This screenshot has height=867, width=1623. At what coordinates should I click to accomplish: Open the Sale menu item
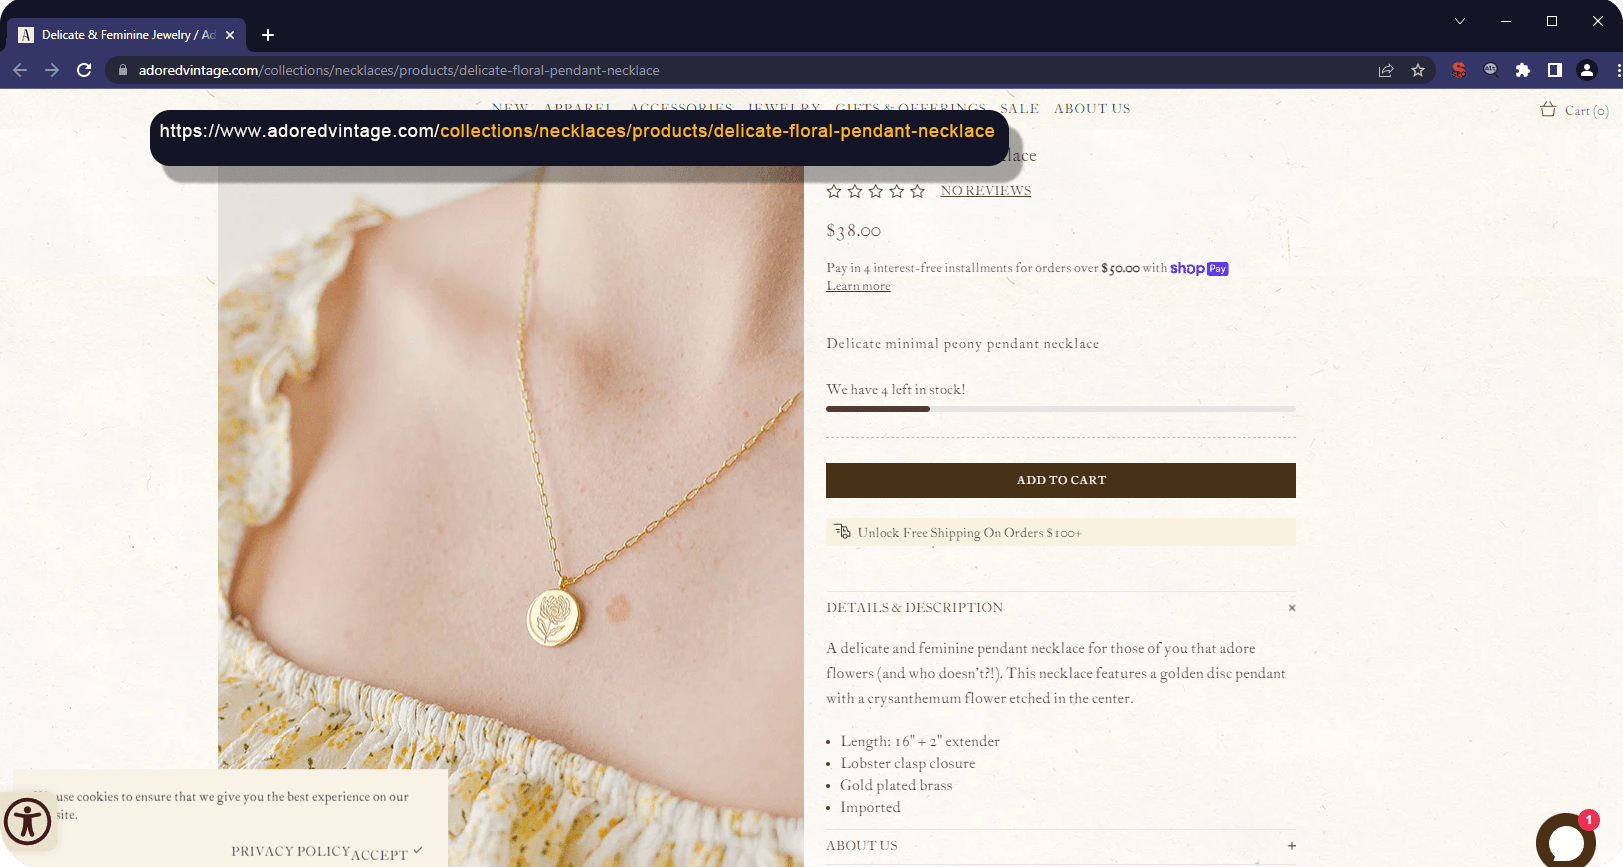coord(1020,109)
